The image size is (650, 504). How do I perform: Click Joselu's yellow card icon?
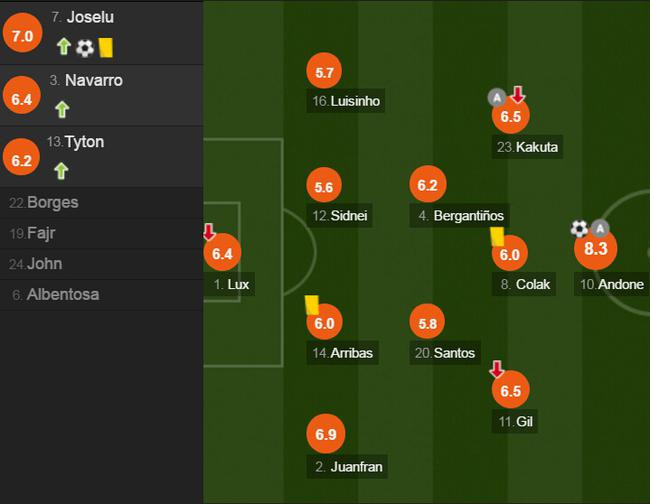[105, 47]
